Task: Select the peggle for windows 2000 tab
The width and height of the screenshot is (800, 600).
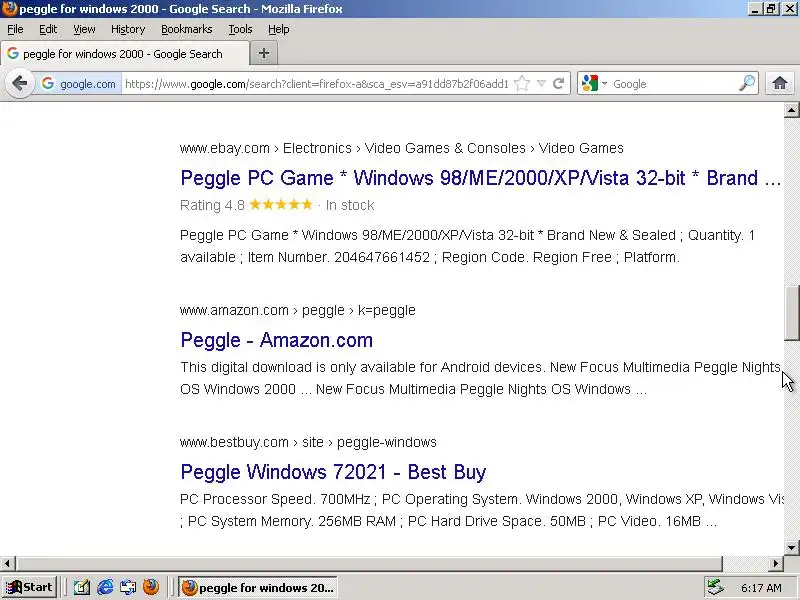Action: 125,54
